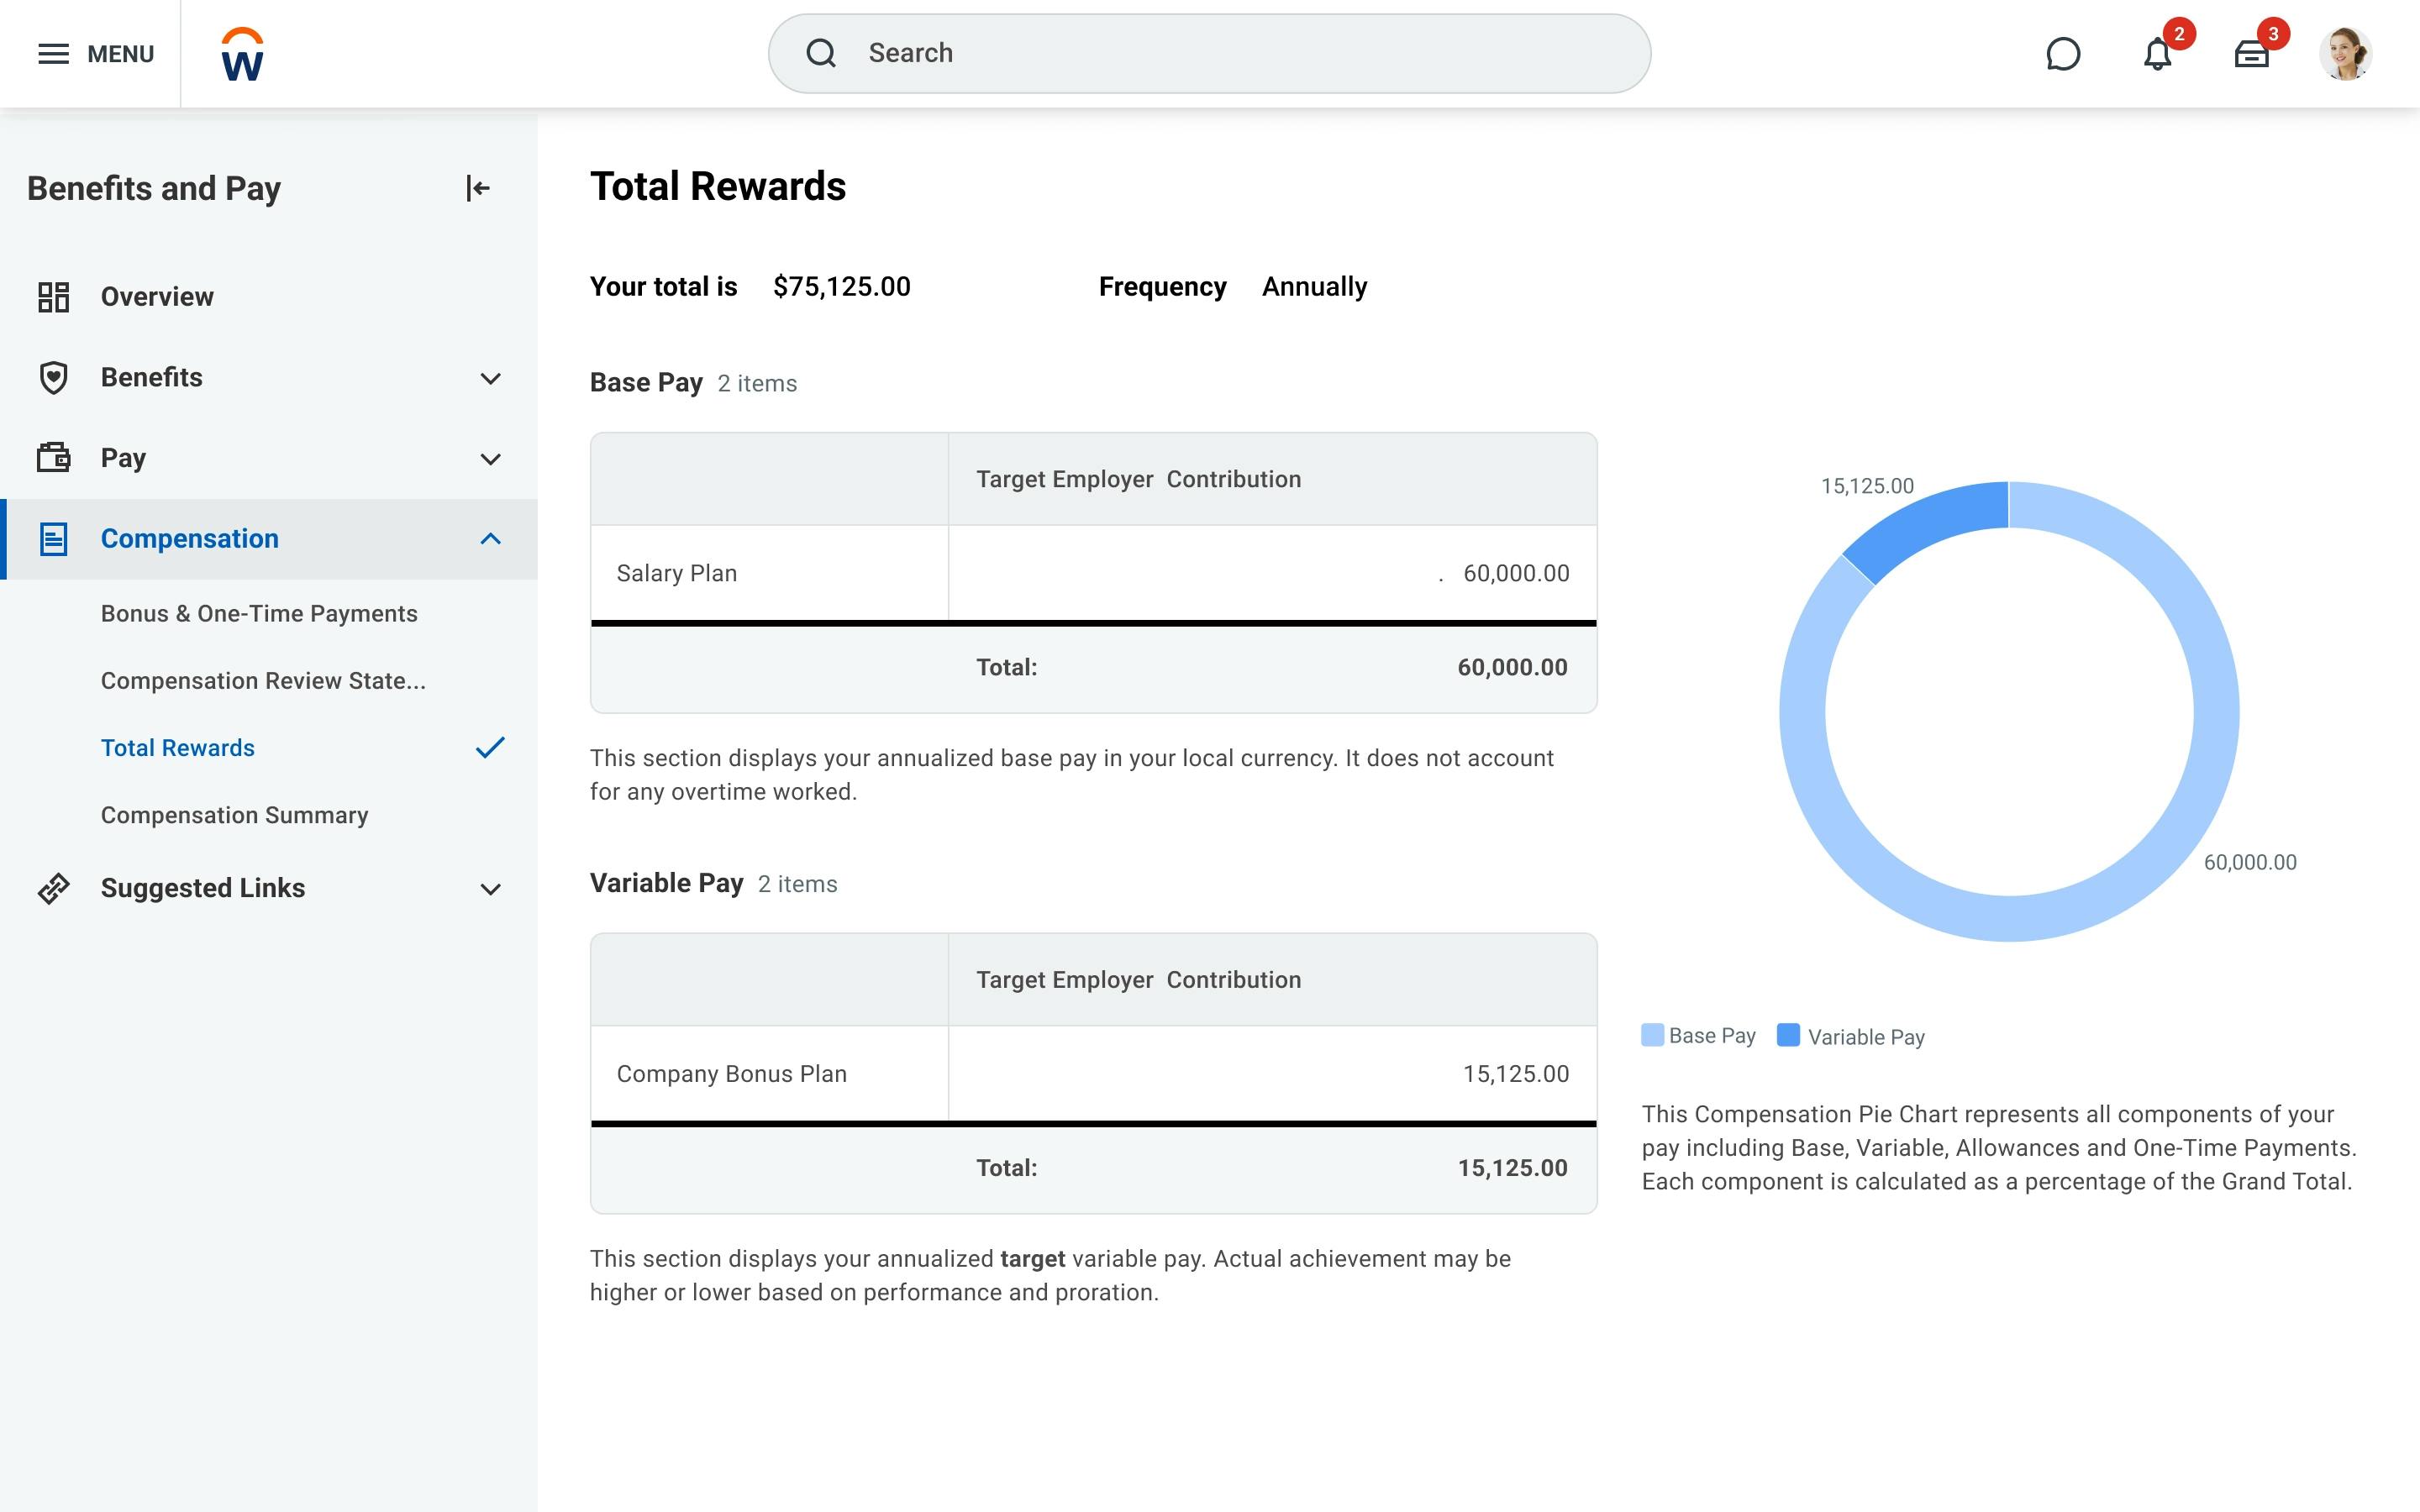The width and height of the screenshot is (2420, 1512).
Task: Collapse the Benefits and Pay sidebar
Action: (479, 187)
